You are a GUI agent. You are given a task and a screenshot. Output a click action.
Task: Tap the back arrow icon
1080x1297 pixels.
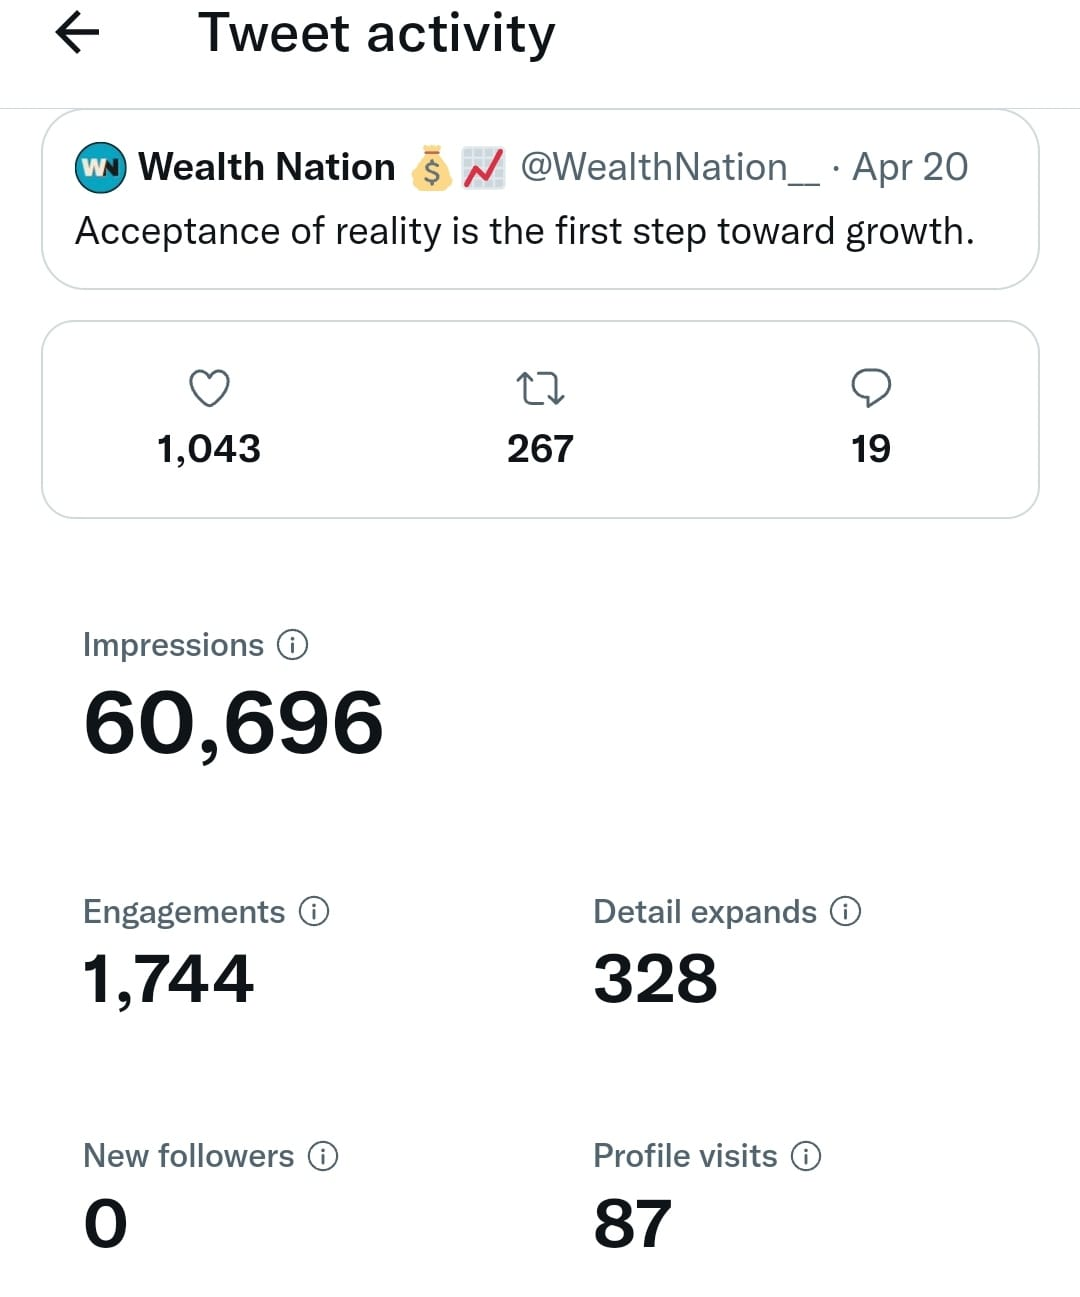point(77,33)
